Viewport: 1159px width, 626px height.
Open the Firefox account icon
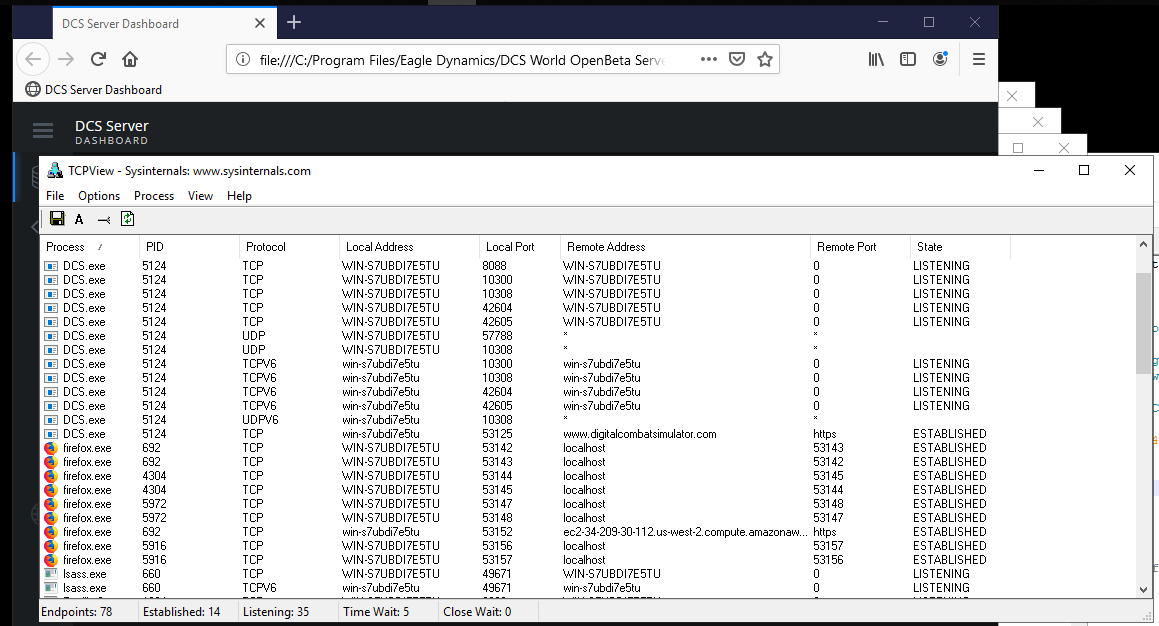coord(940,59)
